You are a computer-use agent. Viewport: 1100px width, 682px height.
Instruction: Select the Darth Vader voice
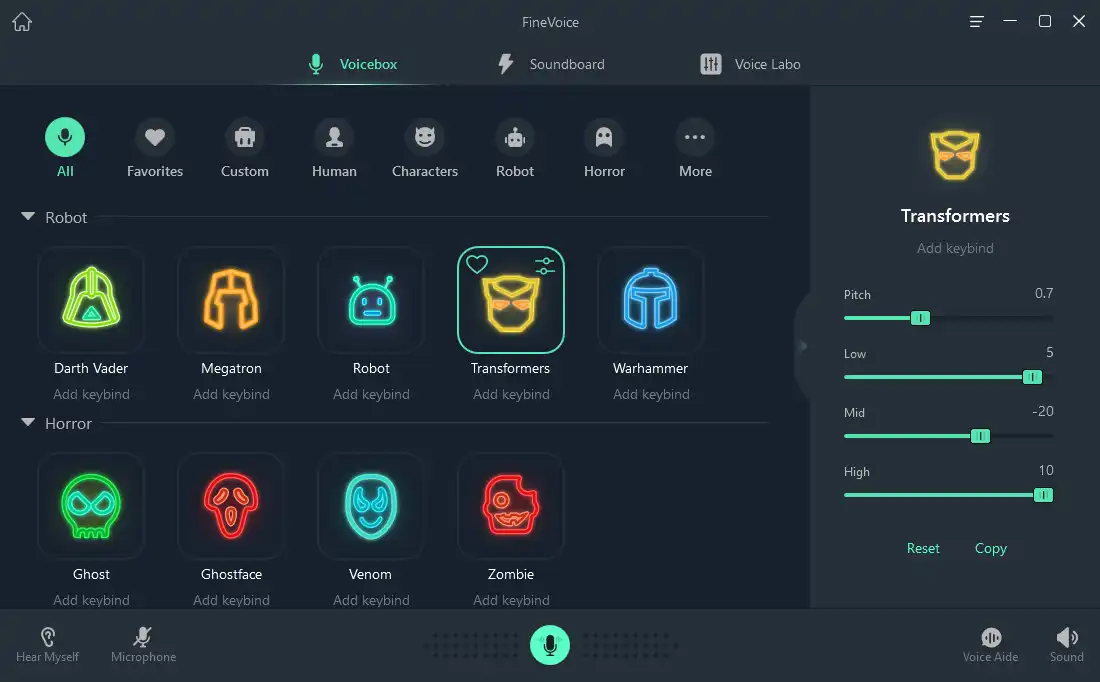pyautogui.click(x=91, y=300)
